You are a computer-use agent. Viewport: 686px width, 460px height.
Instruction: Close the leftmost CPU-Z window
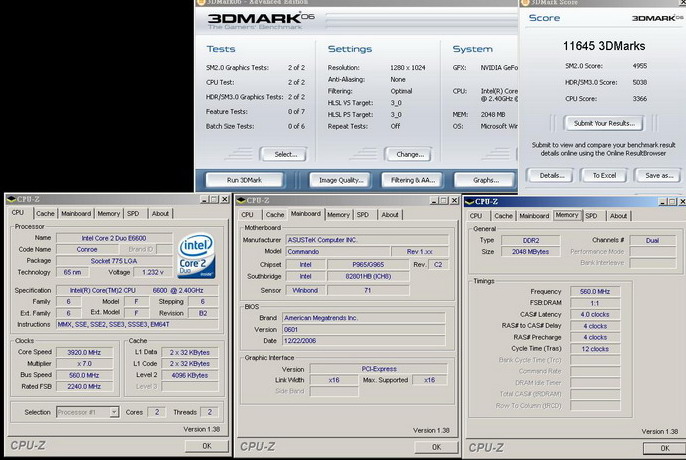[223, 200]
